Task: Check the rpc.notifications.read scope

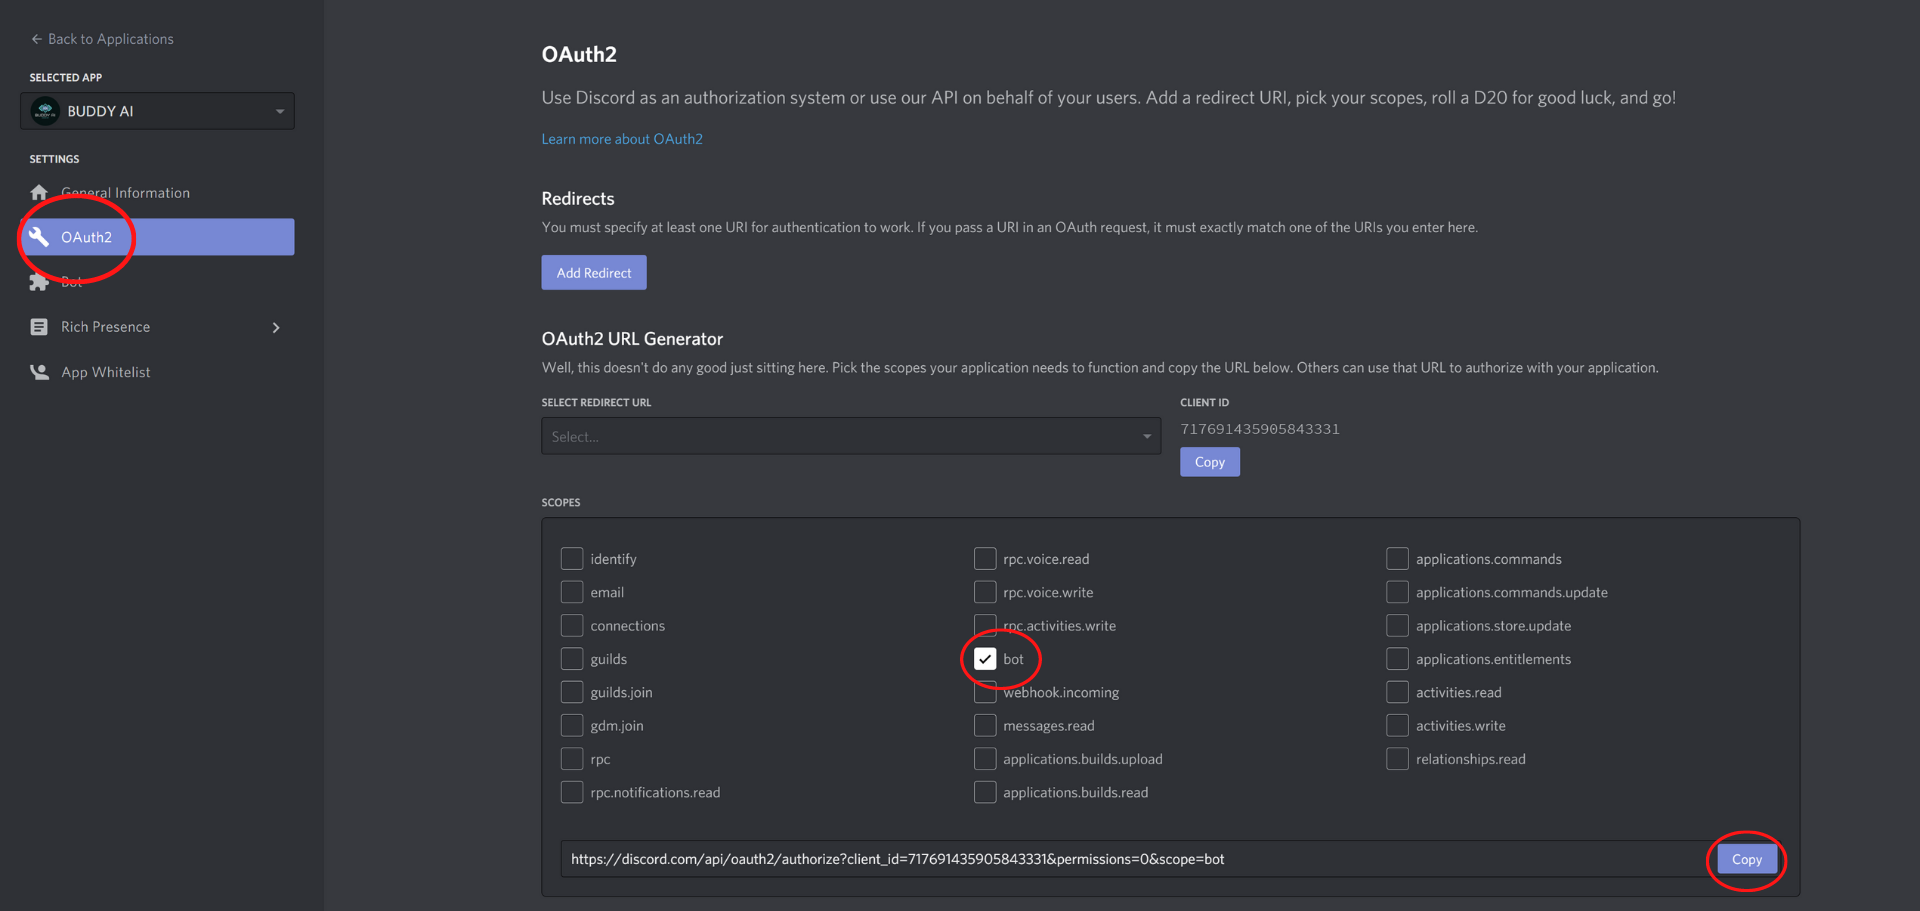Action: pos(572,792)
